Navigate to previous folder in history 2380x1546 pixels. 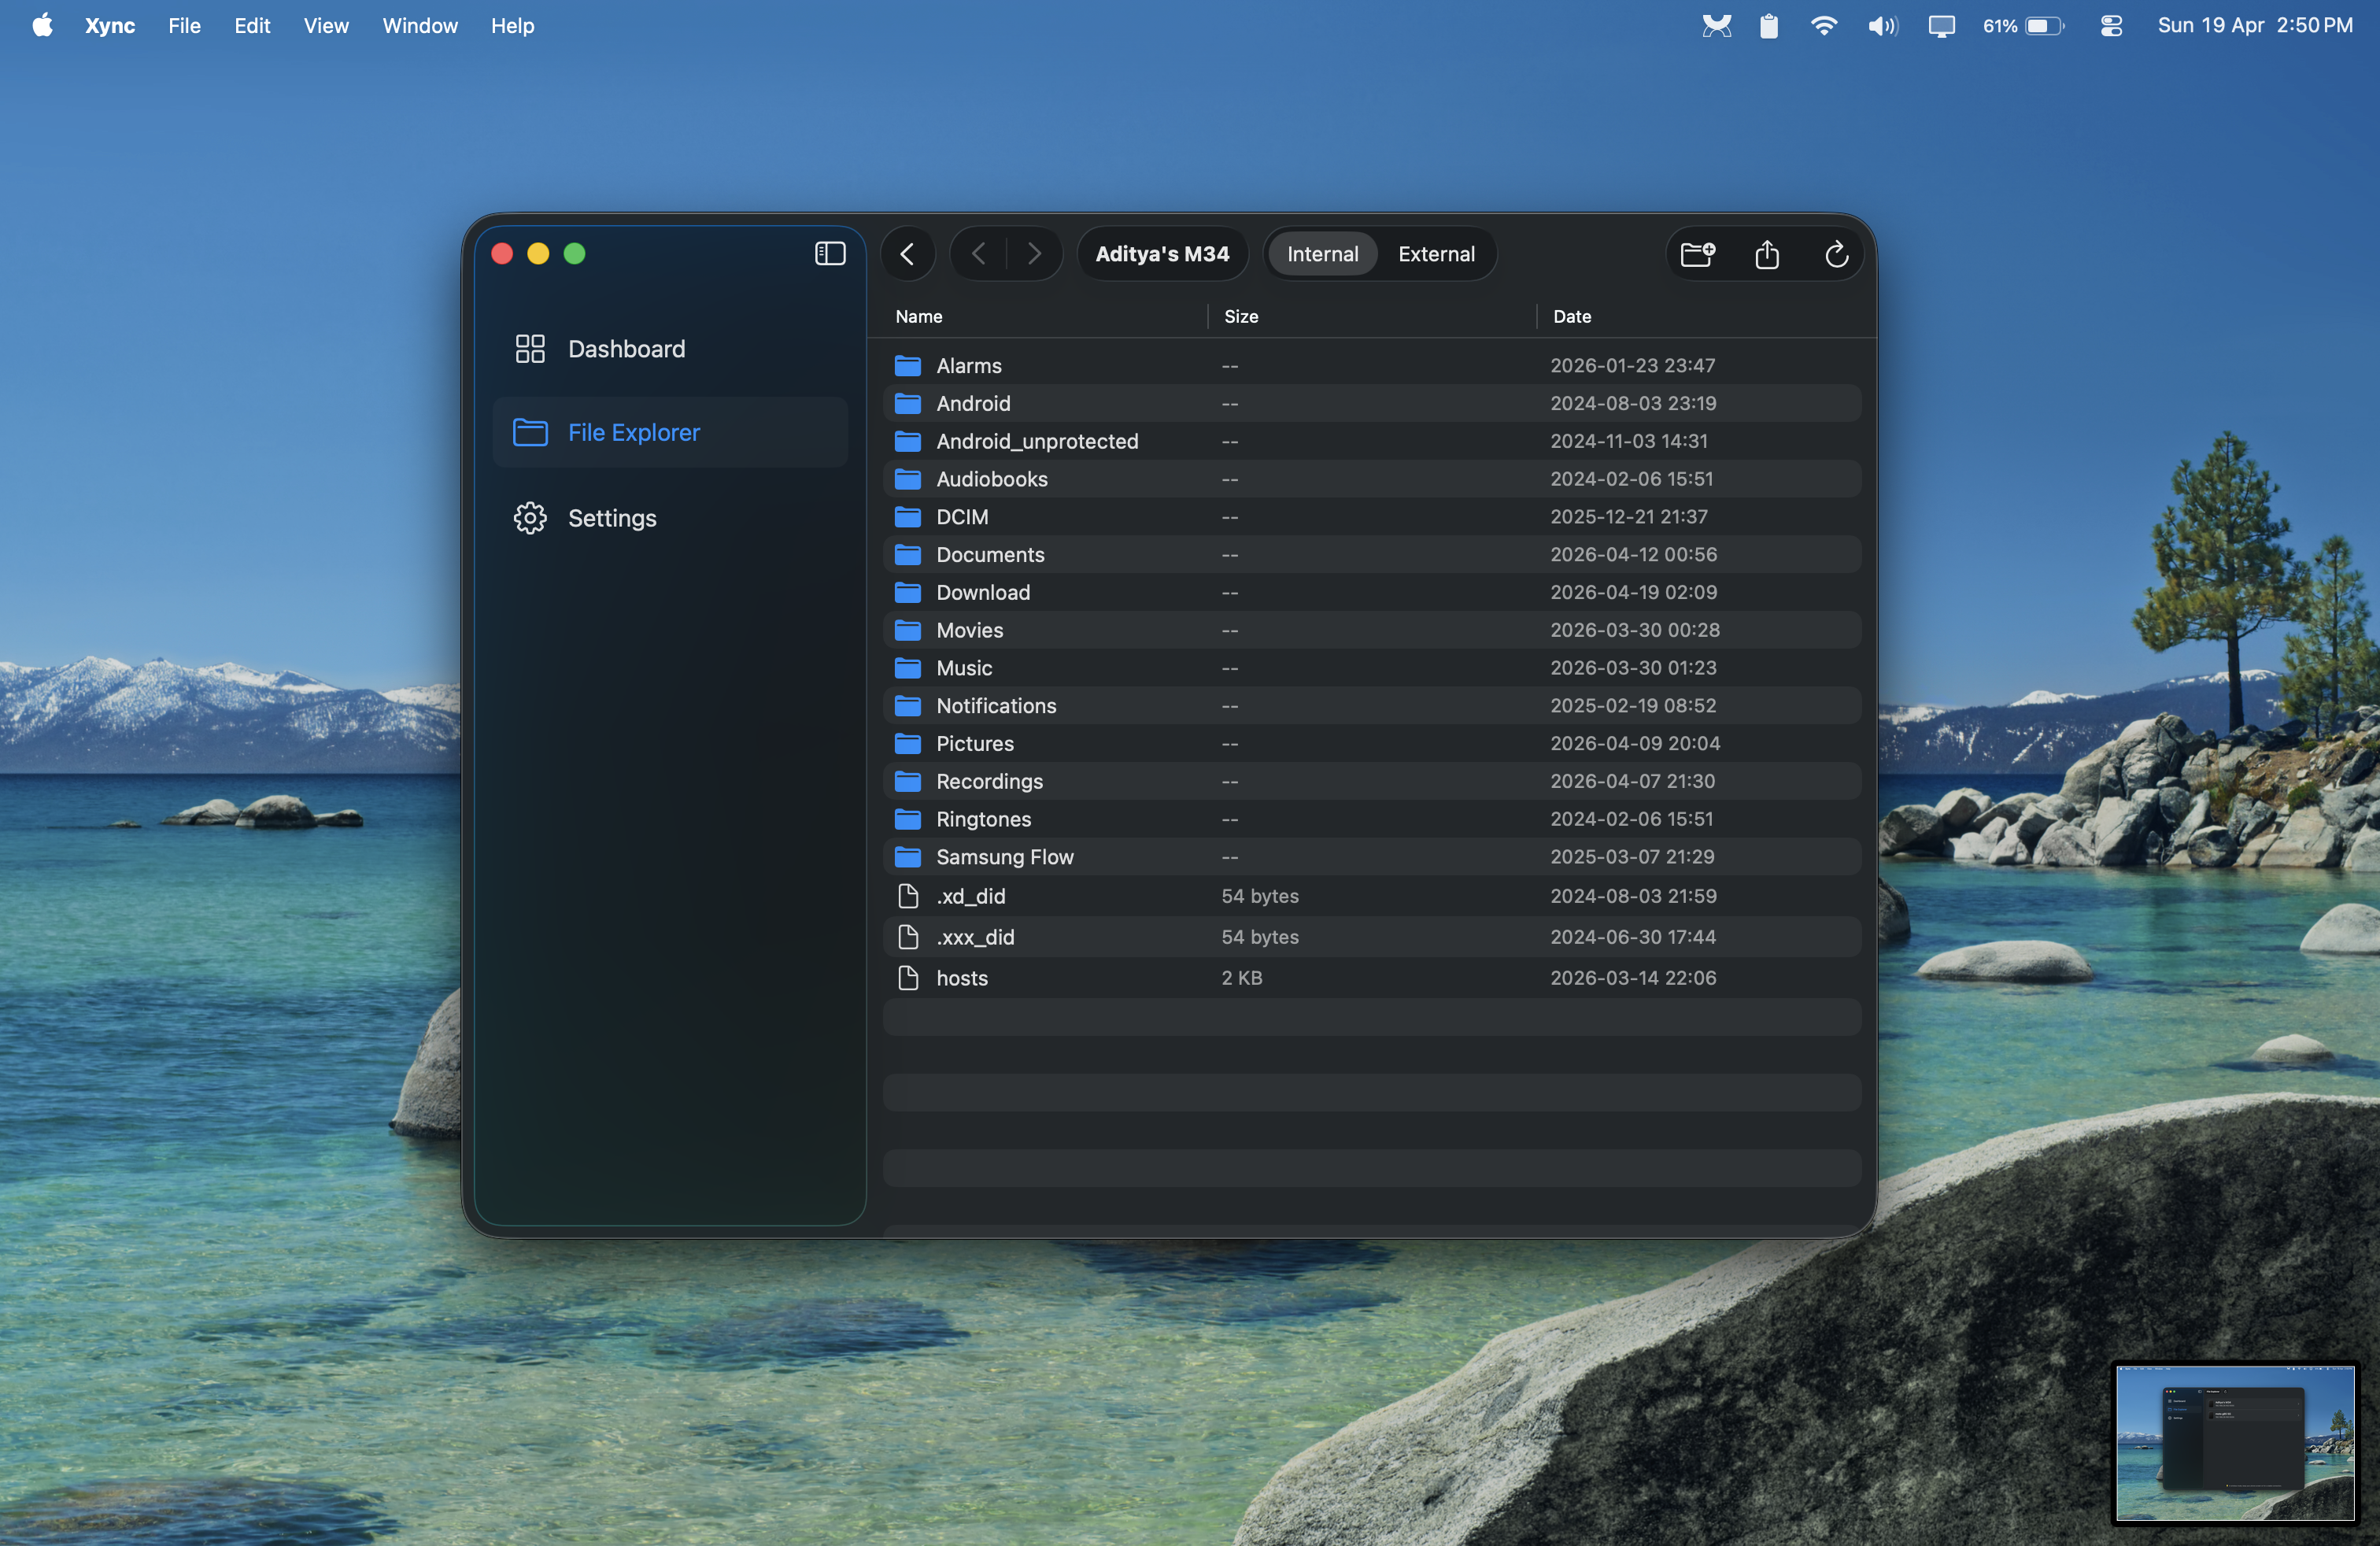pos(979,254)
